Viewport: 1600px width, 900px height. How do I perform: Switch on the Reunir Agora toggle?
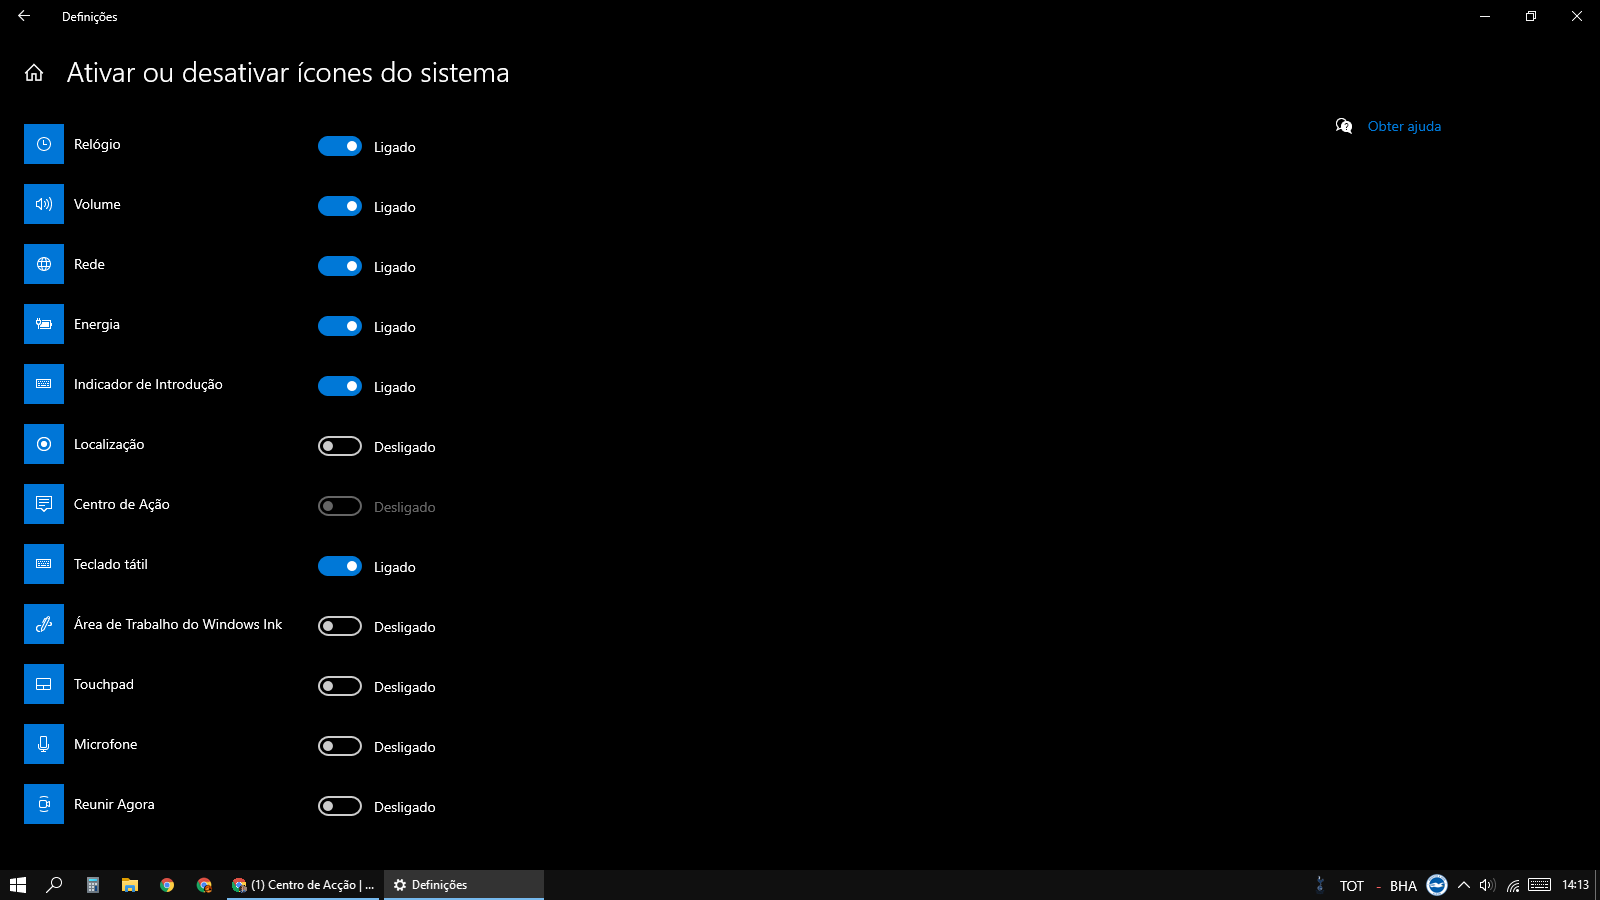click(340, 806)
